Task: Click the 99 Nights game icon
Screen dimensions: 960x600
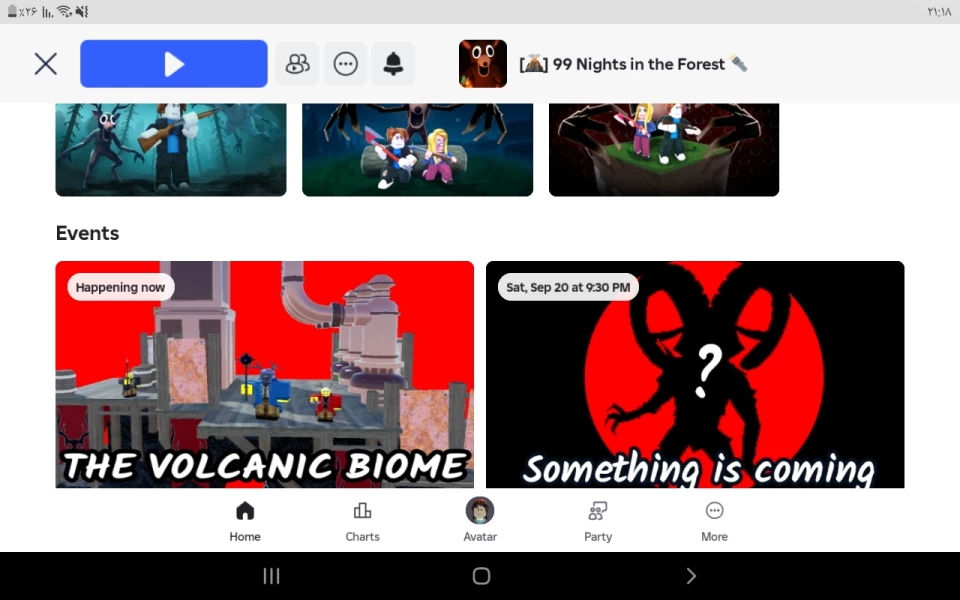Action: coord(483,64)
